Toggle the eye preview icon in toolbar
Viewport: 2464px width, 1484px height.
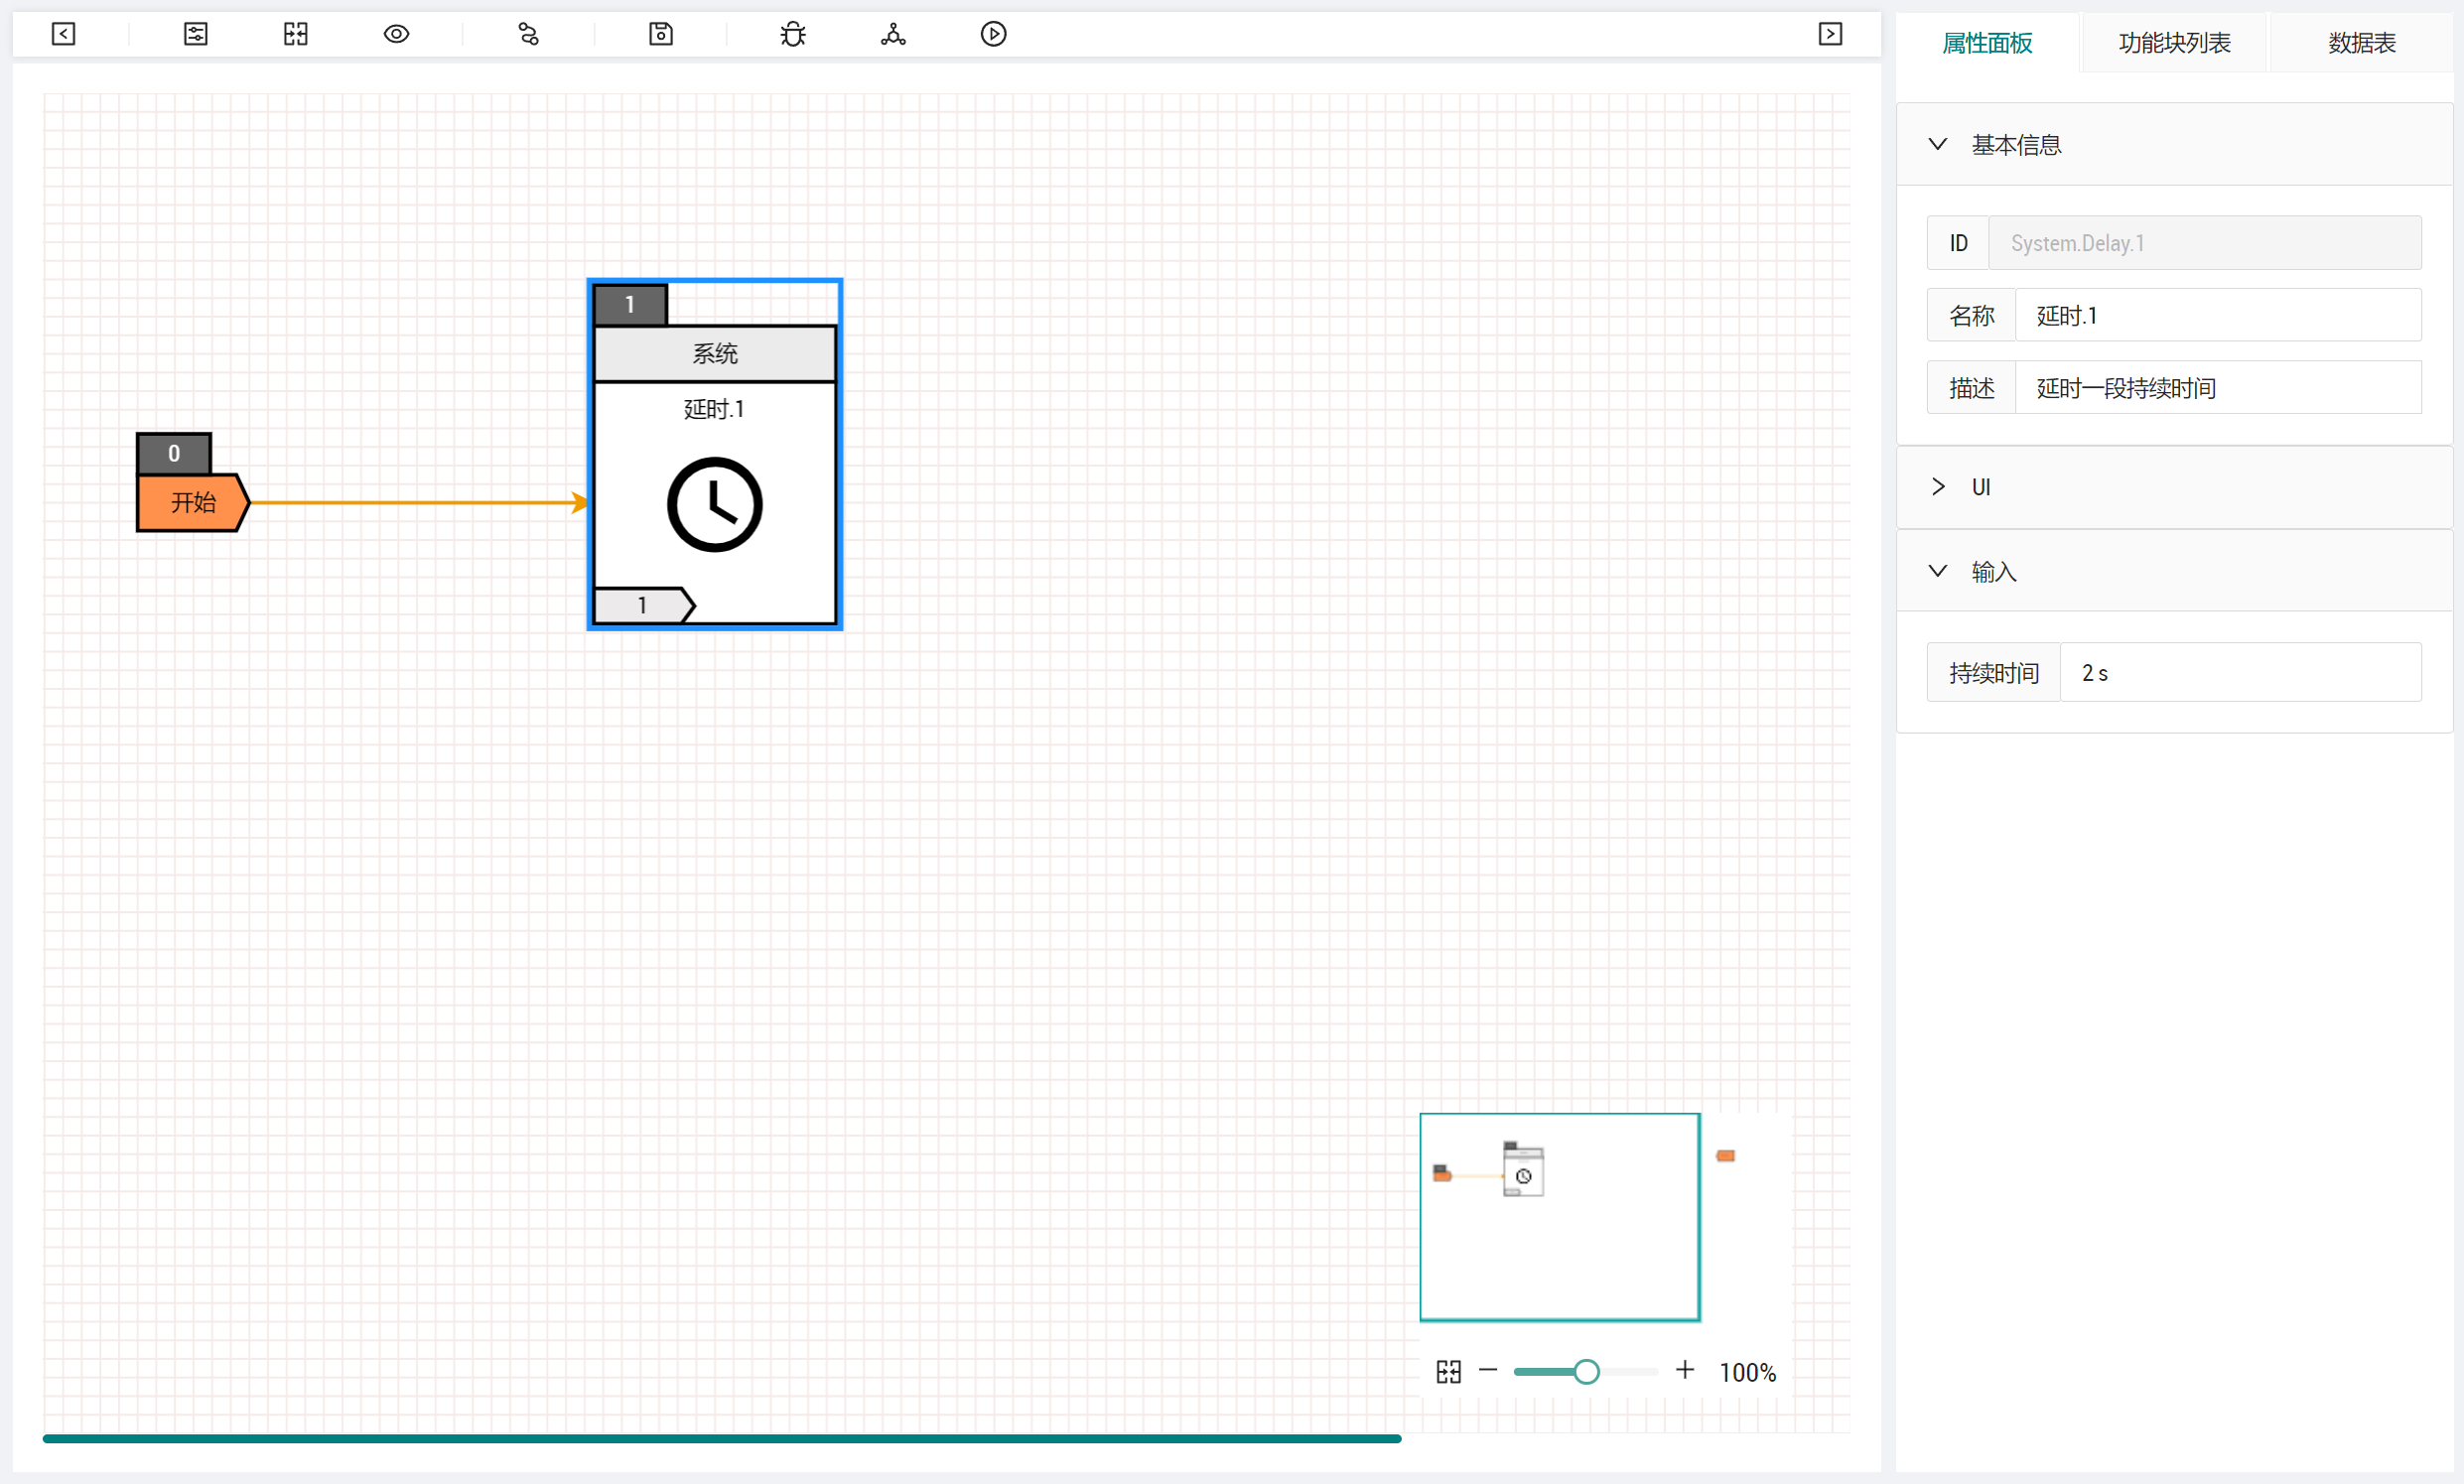[396, 34]
